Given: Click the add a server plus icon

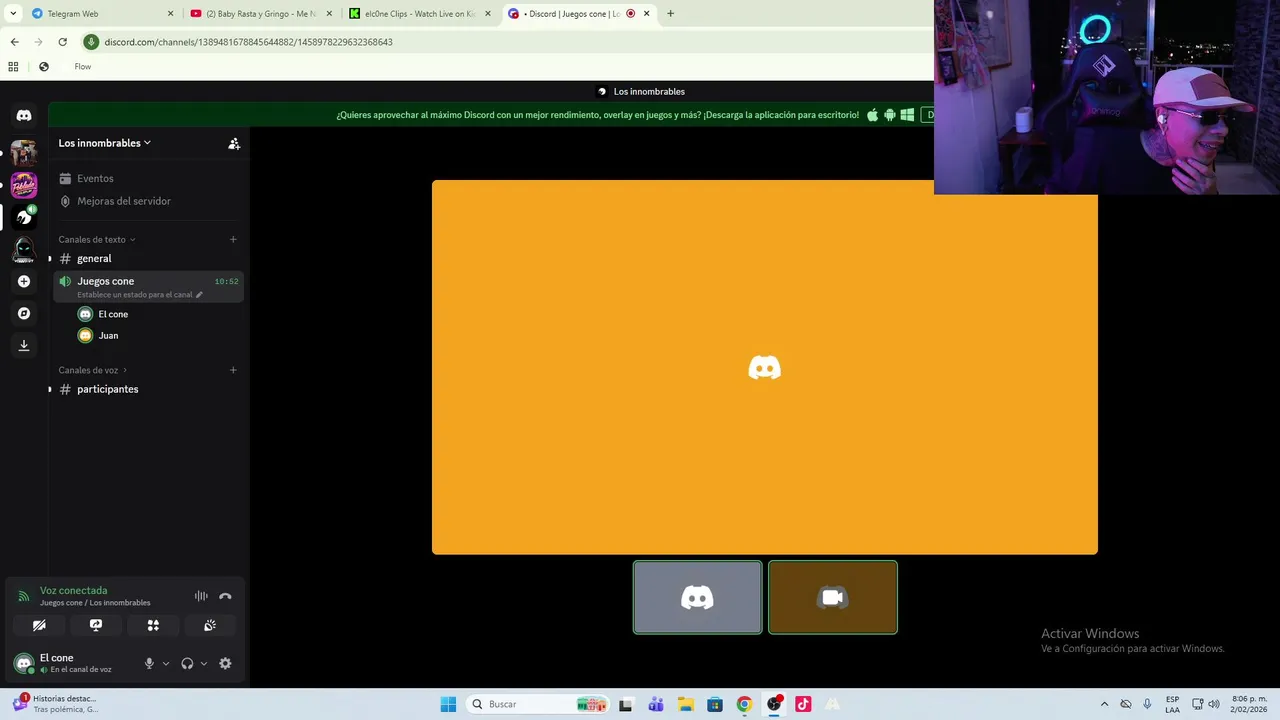Looking at the screenshot, I should pyautogui.click(x=24, y=281).
